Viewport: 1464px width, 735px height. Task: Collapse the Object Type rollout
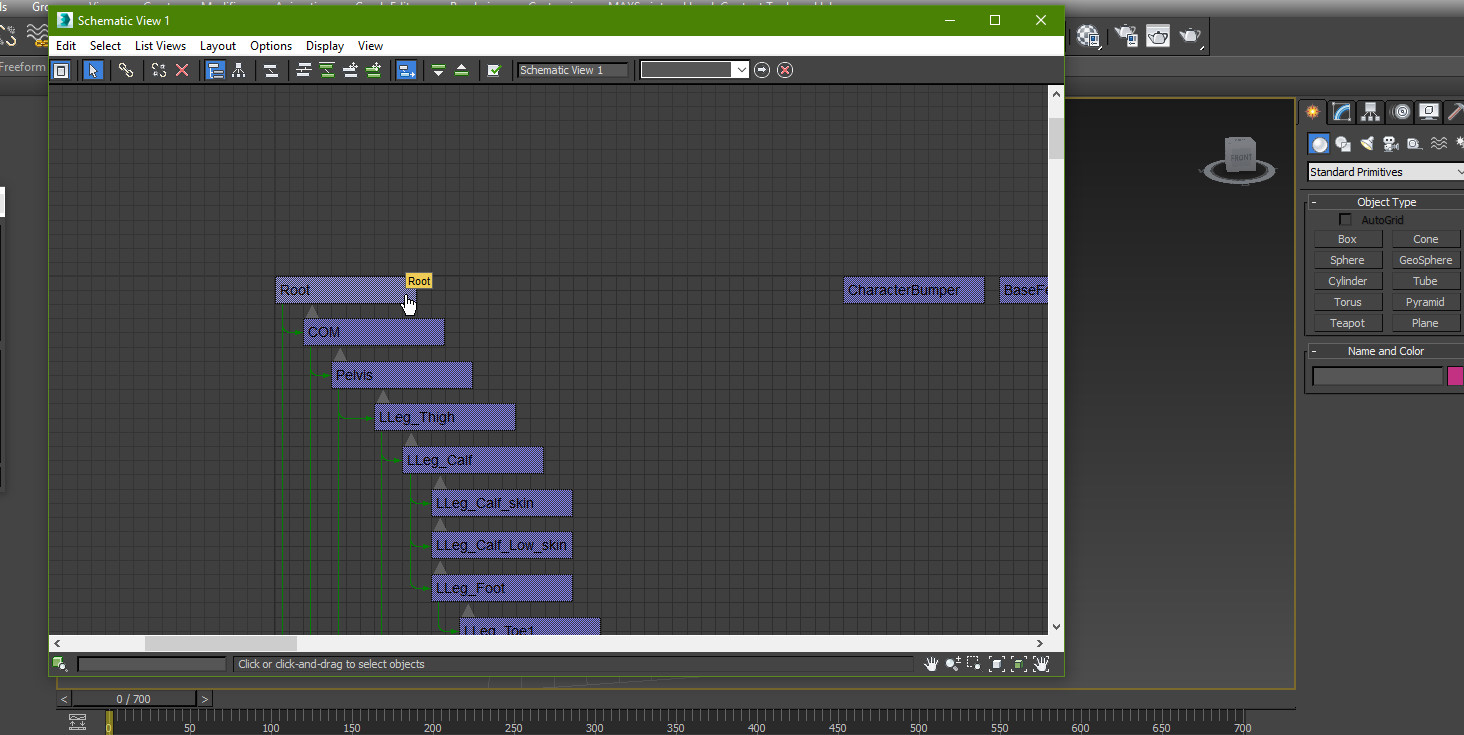(x=1386, y=202)
